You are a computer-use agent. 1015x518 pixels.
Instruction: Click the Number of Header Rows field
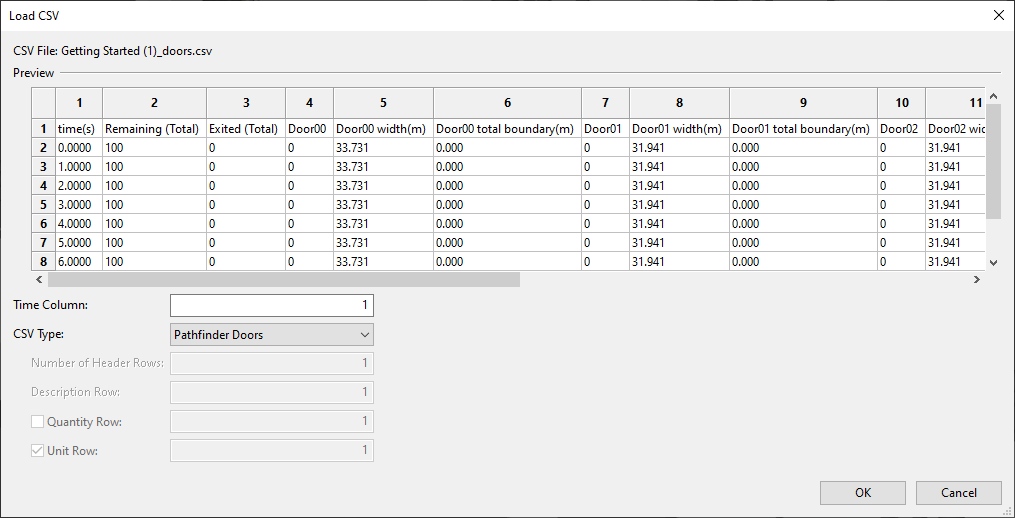click(x=272, y=363)
